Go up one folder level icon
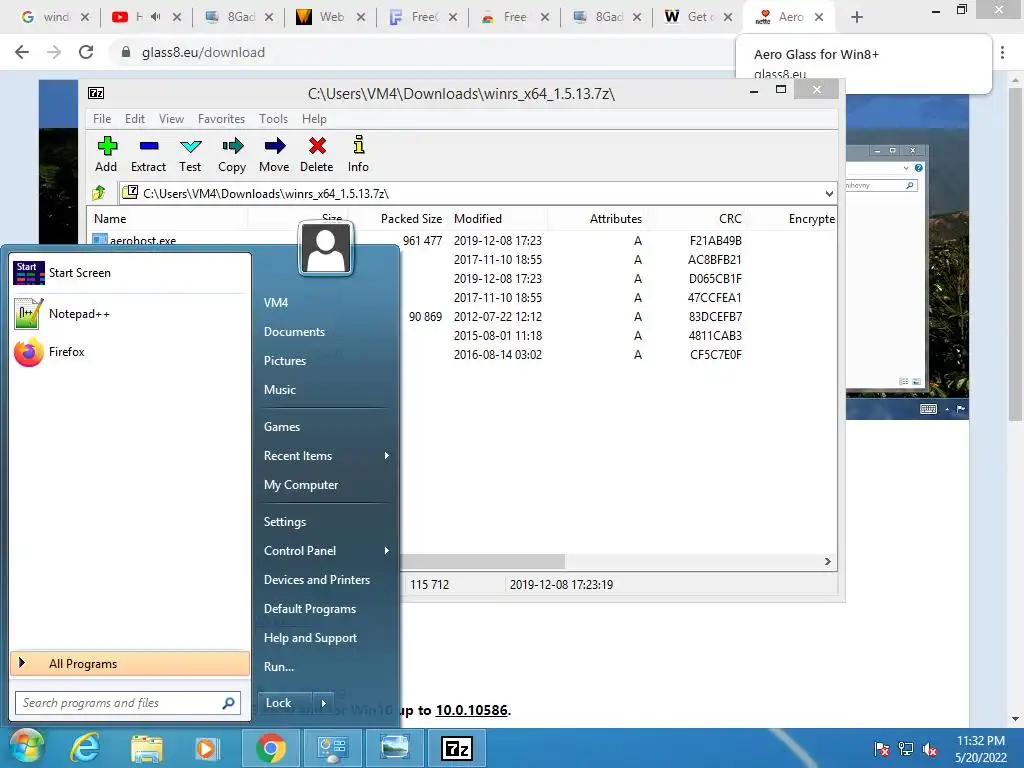Viewport: 1024px width, 768px height. point(99,193)
